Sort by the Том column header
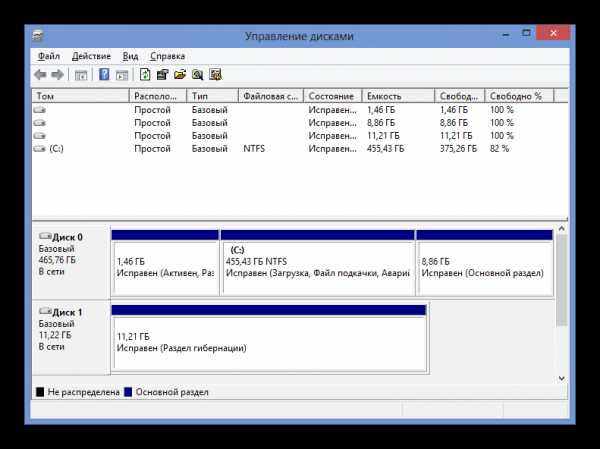This screenshot has height=449, width=600. click(81, 96)
